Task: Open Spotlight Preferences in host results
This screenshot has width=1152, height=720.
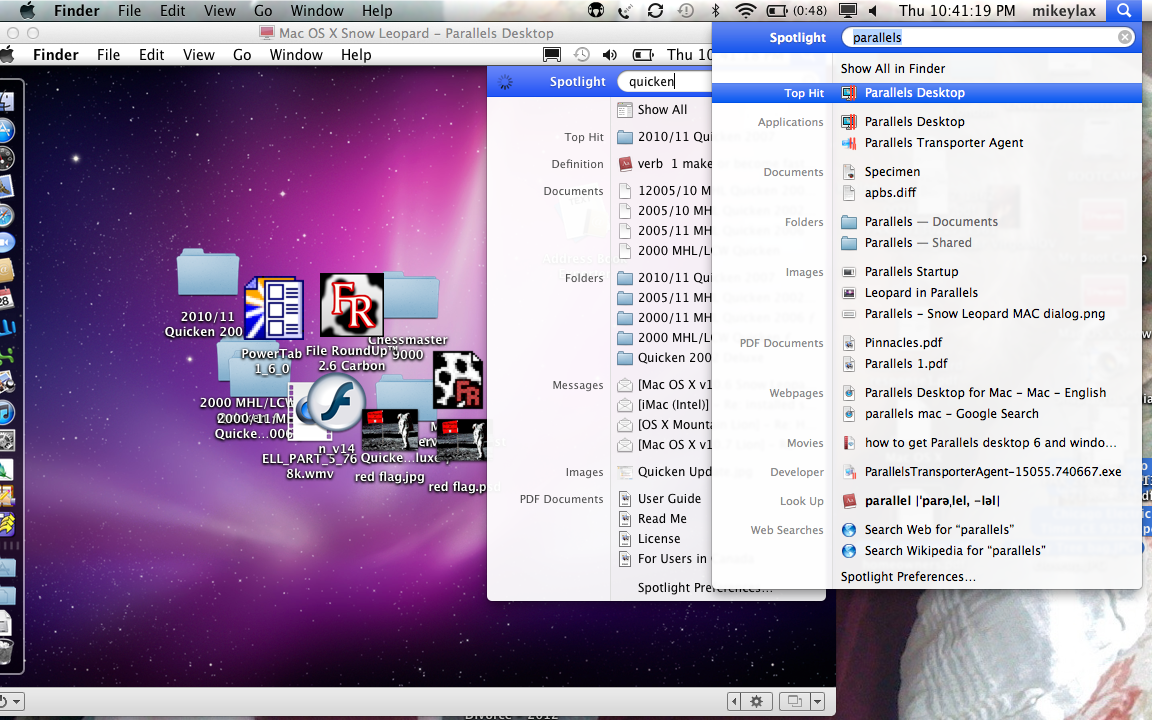Action: click(x=908, y=577)
